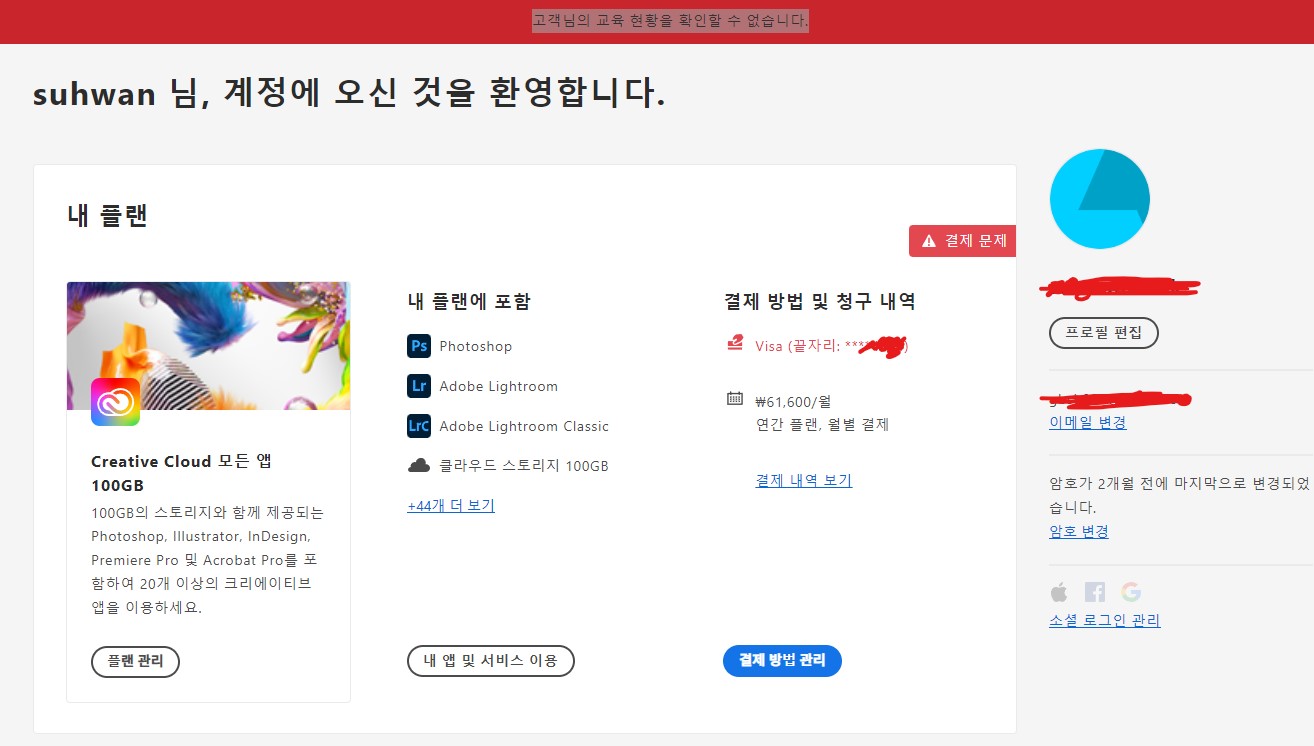The width and height of the screenshot is (1314, 746).
Task: Select the Apple social login icon
Action: (x=1060, y=591)
